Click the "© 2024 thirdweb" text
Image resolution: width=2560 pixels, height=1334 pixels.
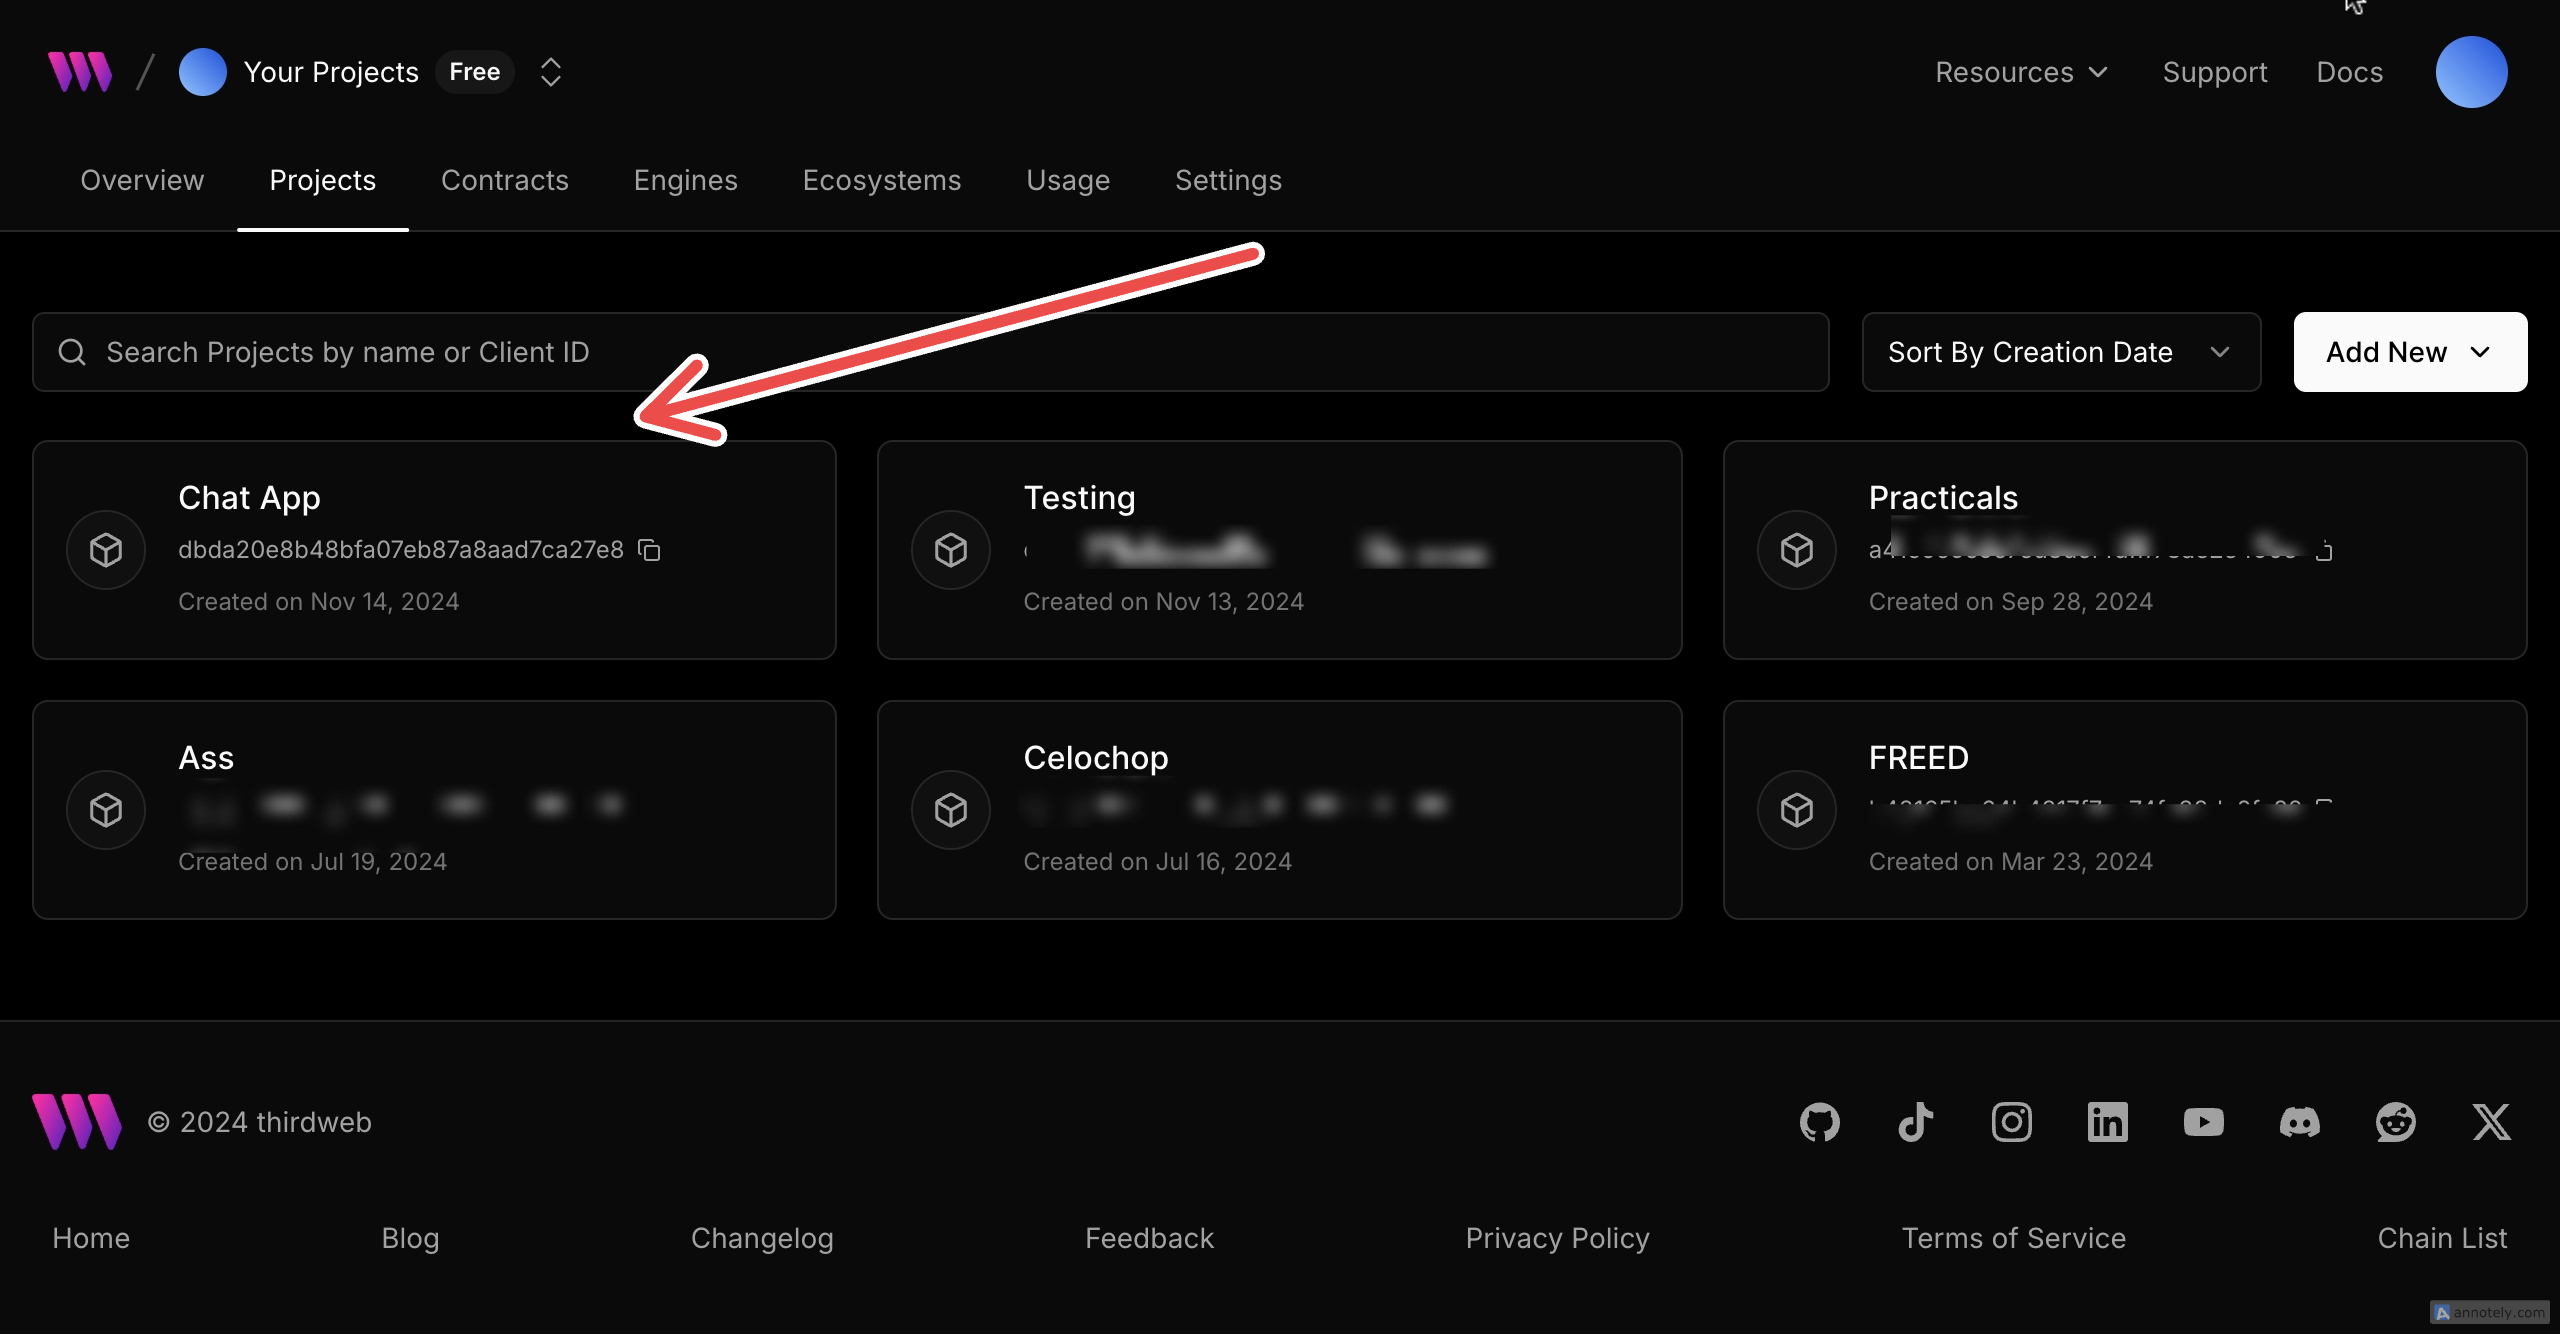tap(259, 1122)
